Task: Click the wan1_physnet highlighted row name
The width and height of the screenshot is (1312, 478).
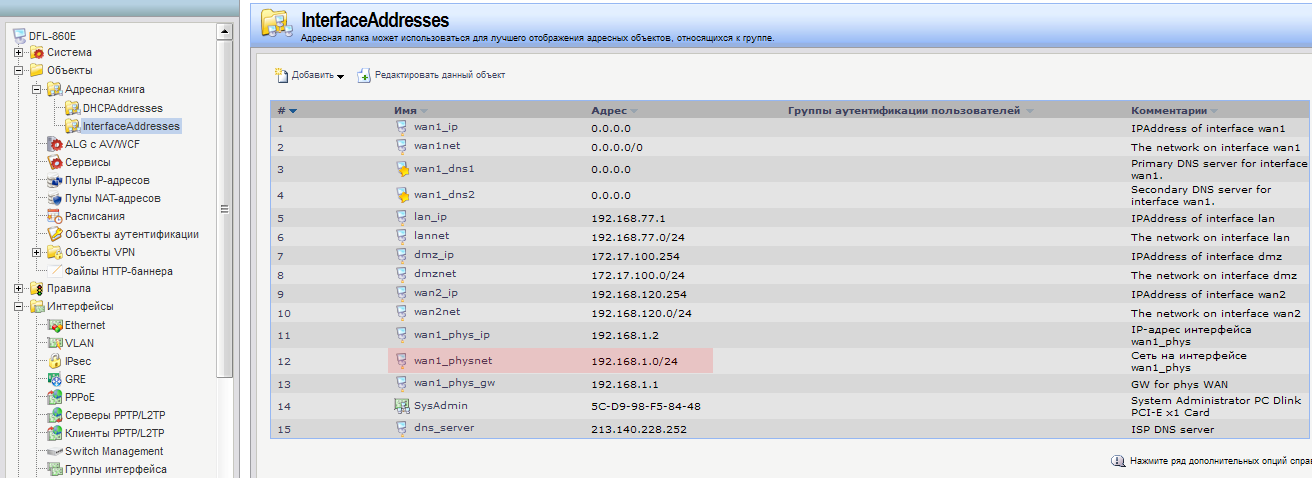Action: (x=453, y=361)
